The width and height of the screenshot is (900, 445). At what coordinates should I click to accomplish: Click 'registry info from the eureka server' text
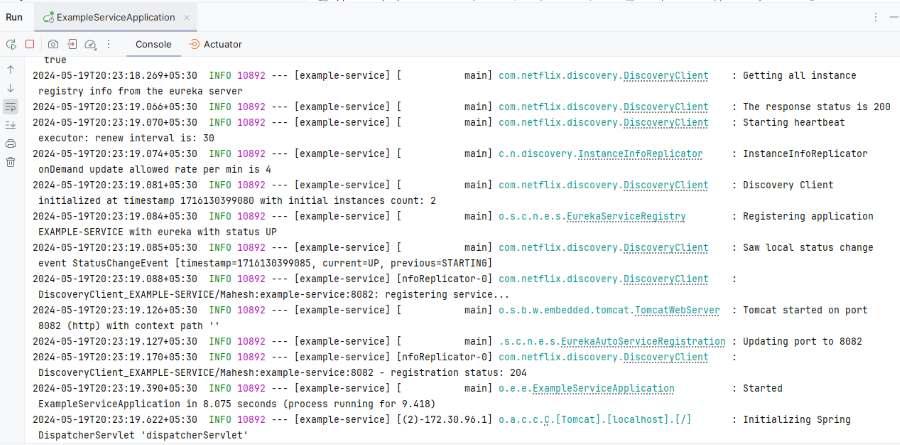(x=140, y=91)
